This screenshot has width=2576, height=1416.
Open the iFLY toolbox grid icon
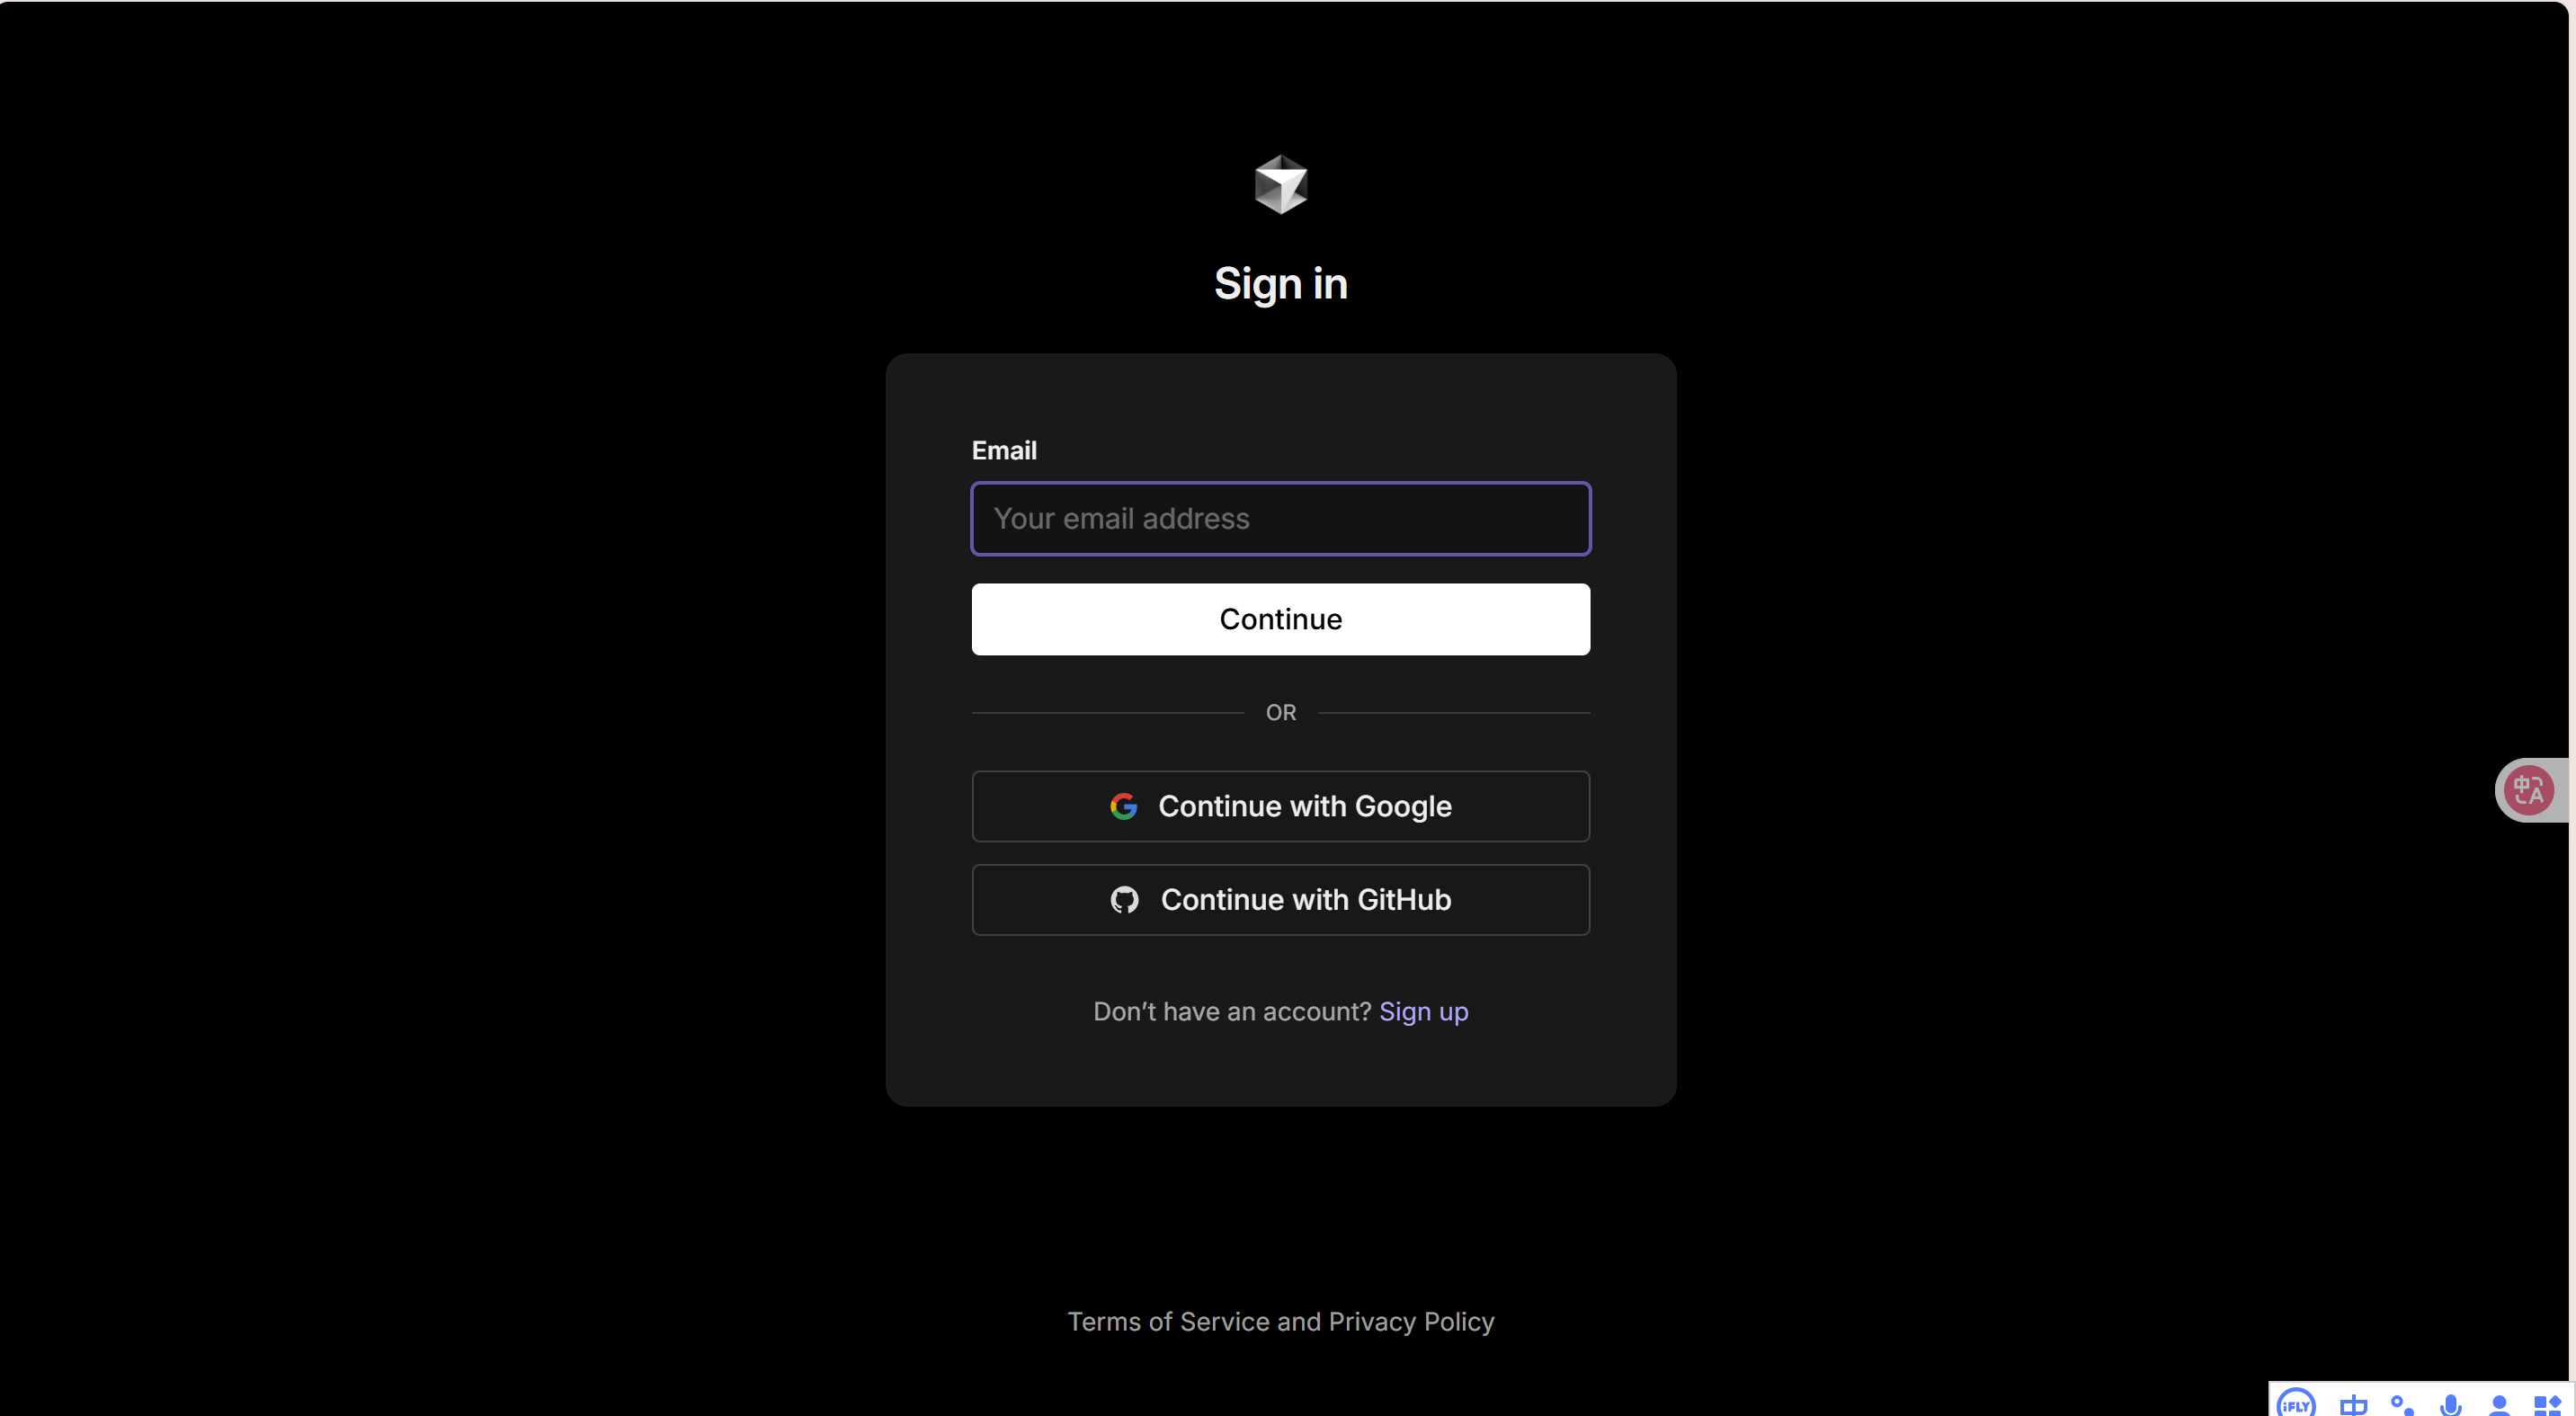coord(2547,1405)
